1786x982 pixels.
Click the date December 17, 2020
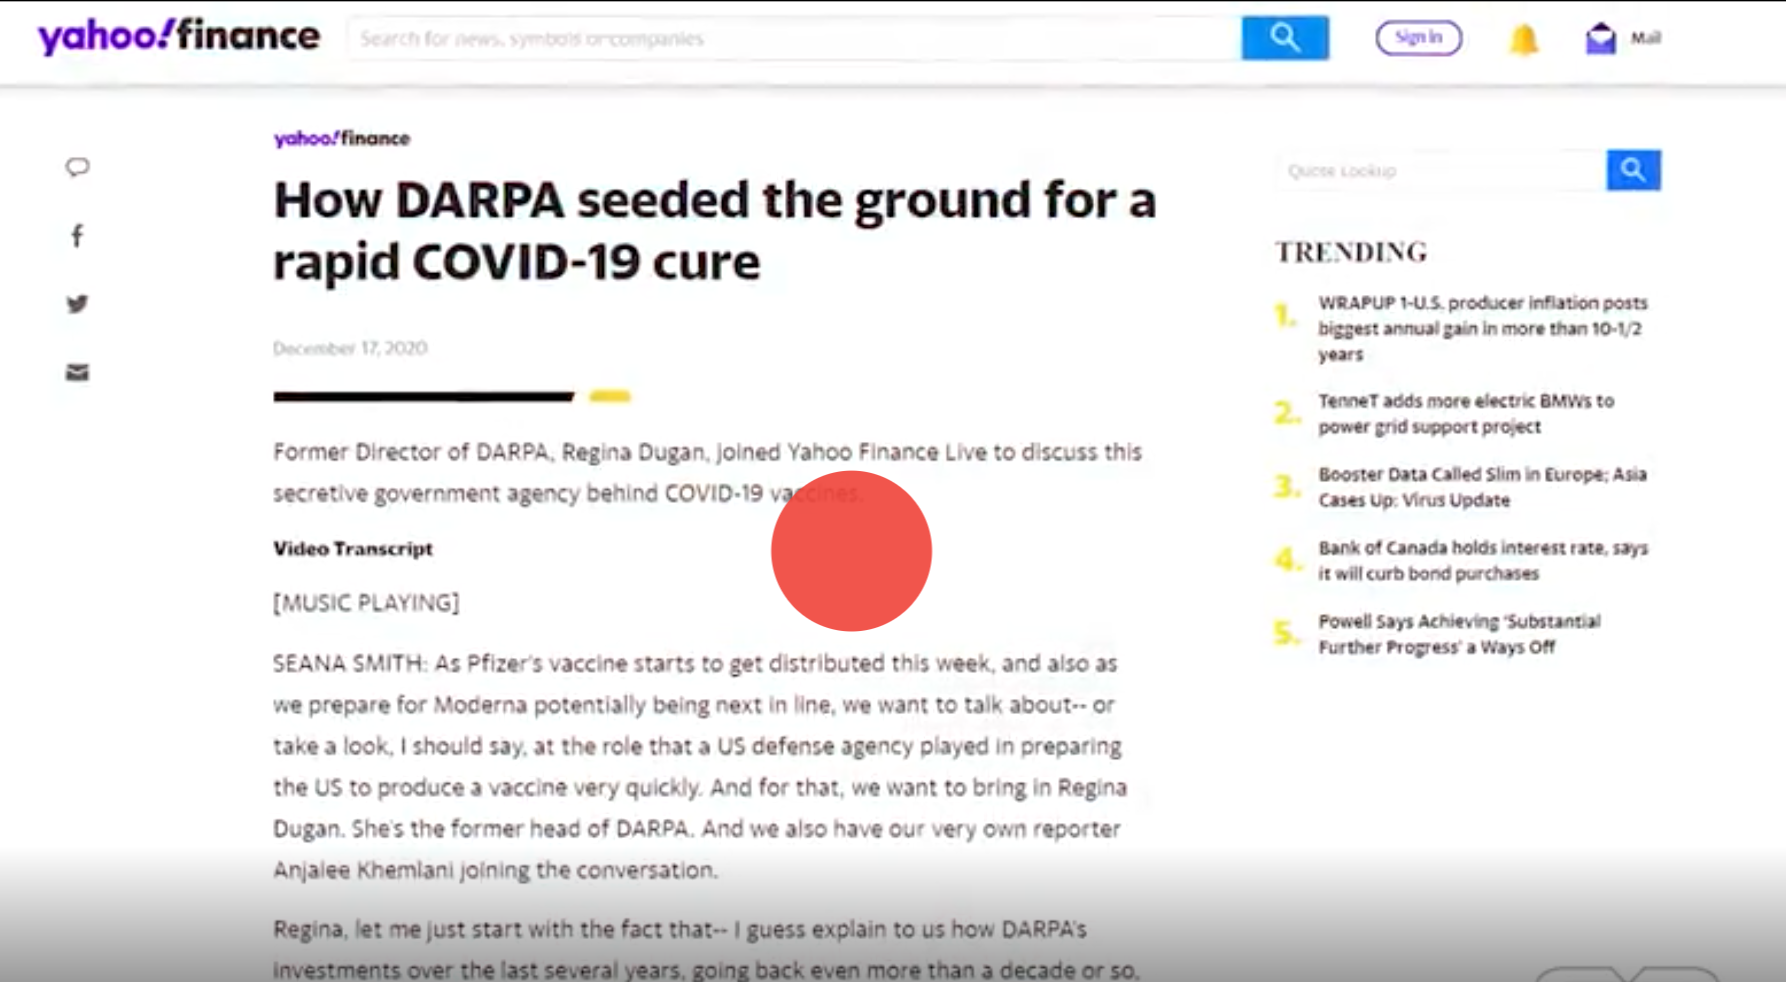(350, 348)
